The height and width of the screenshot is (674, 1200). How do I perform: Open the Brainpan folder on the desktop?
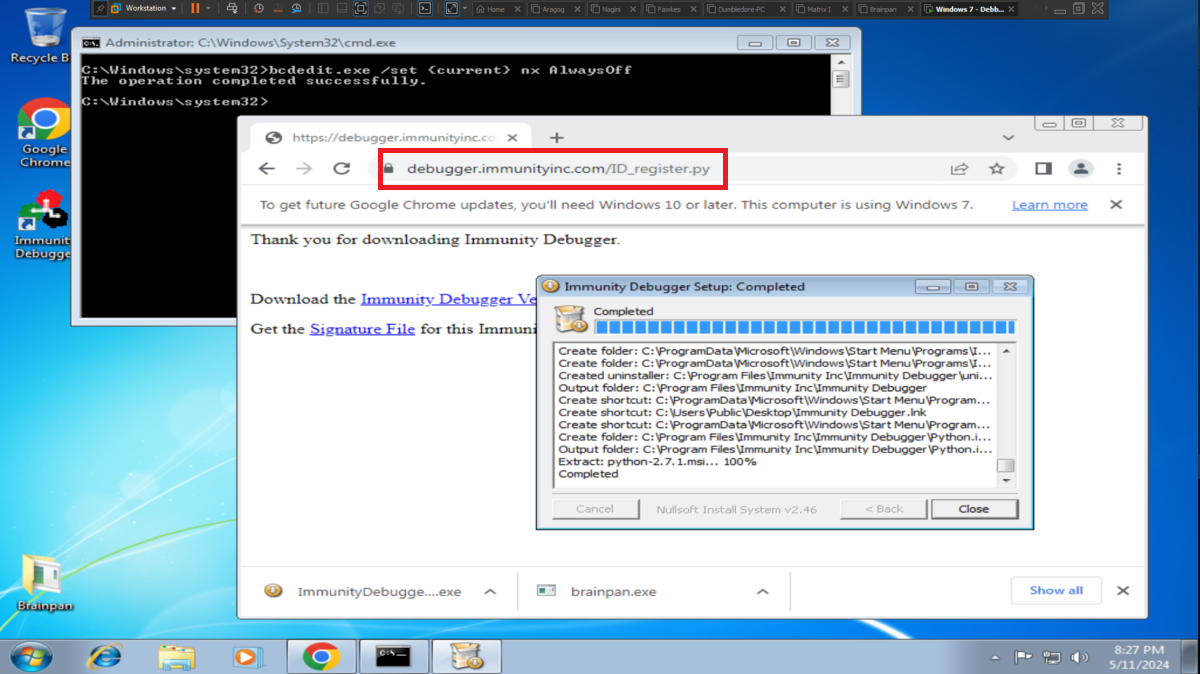coord(44,583)
